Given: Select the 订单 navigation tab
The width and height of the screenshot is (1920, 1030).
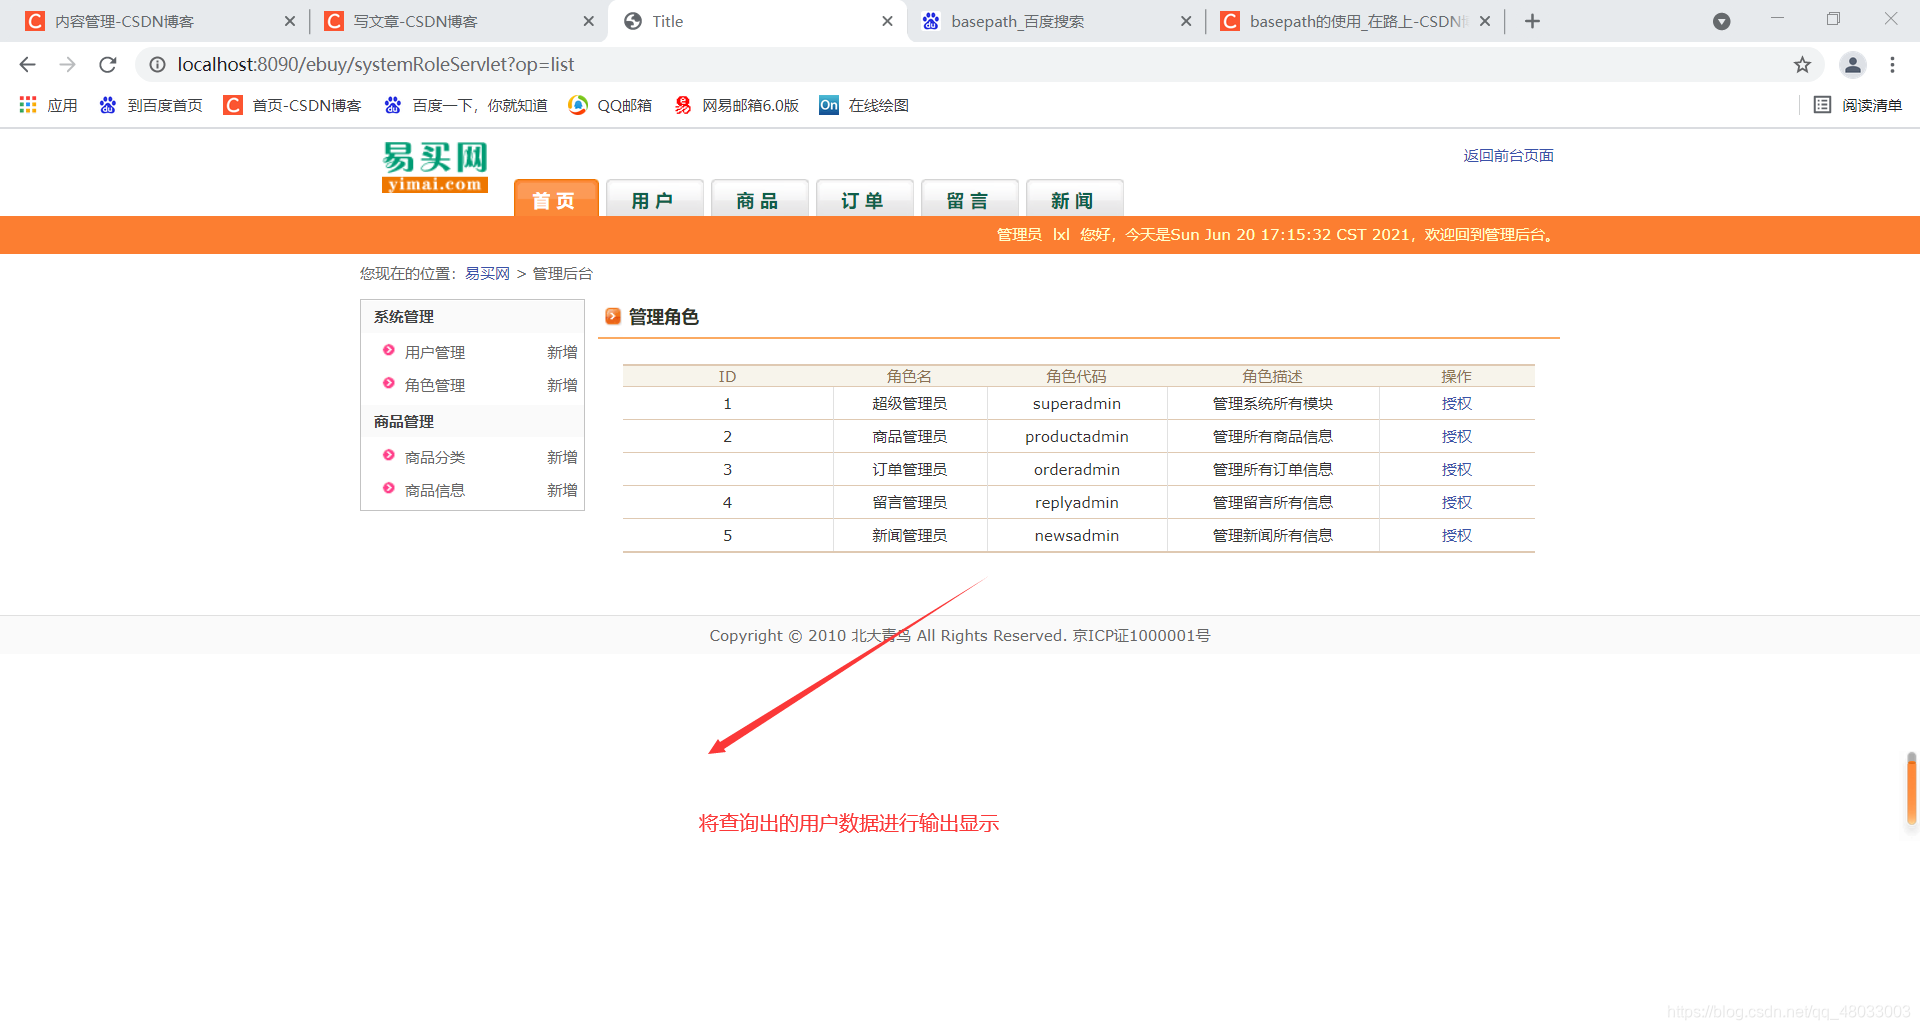Looking at the screenshot, I should click(865, 199).
